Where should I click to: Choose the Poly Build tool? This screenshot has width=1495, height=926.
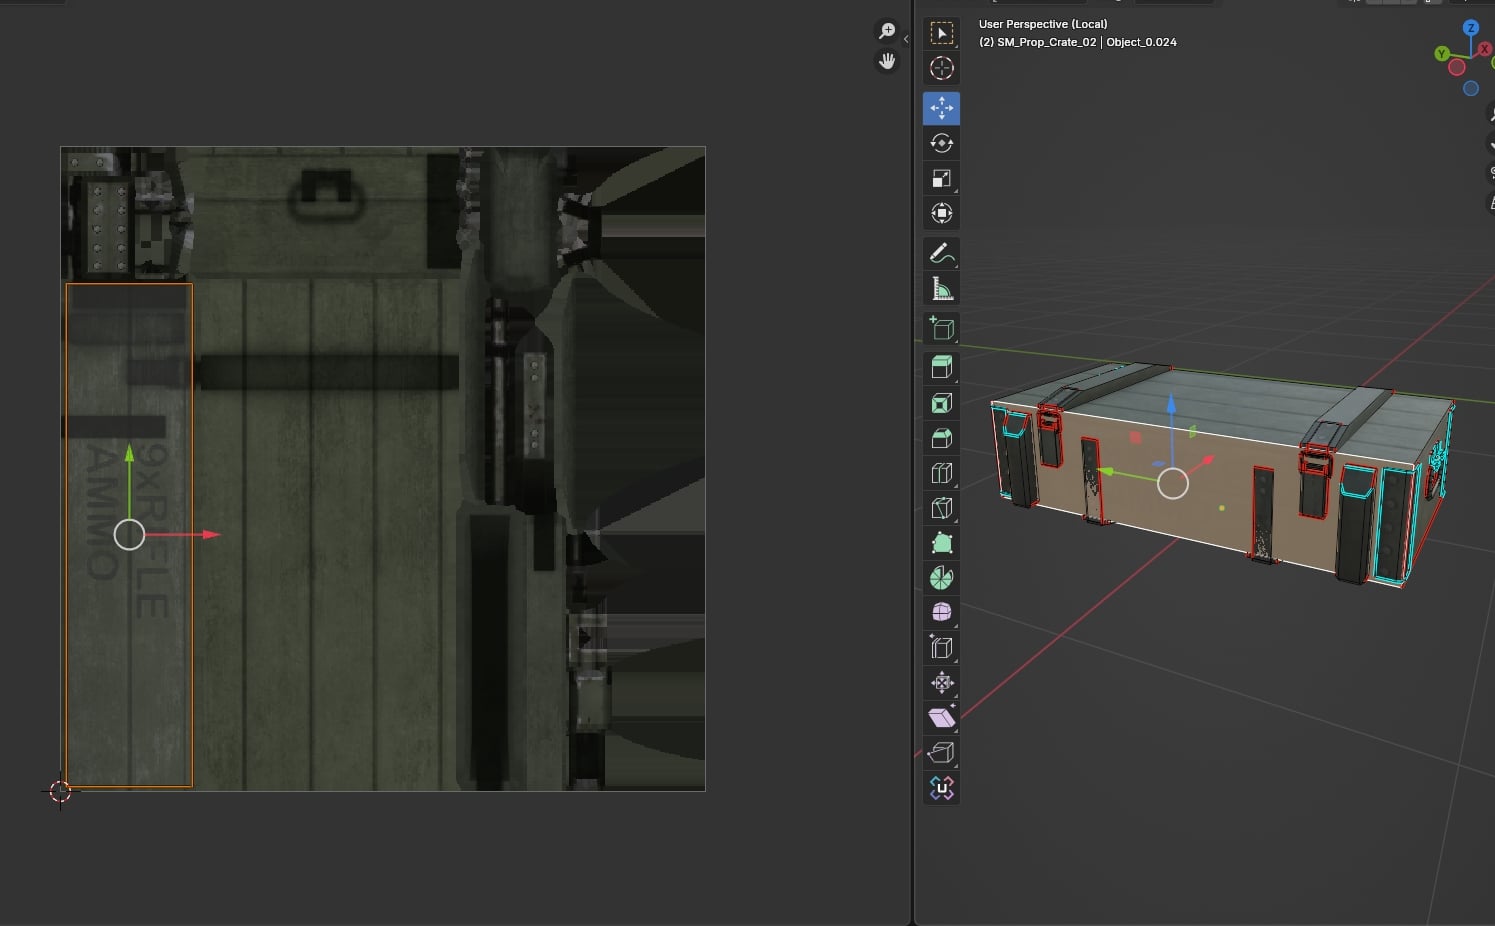coord(941,543)
